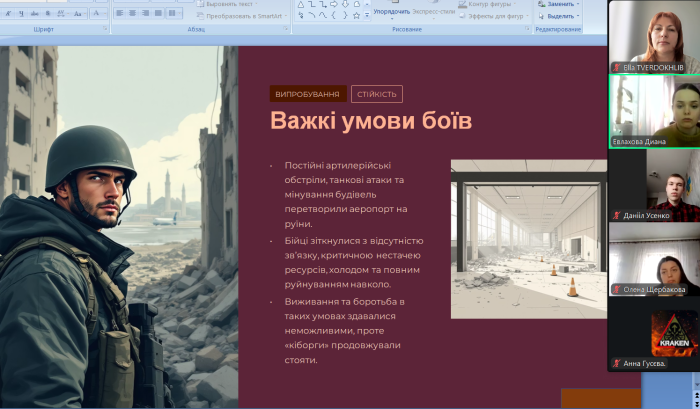
Task: Toggle strikethrough text formatting
Action: tap(35, 14)
